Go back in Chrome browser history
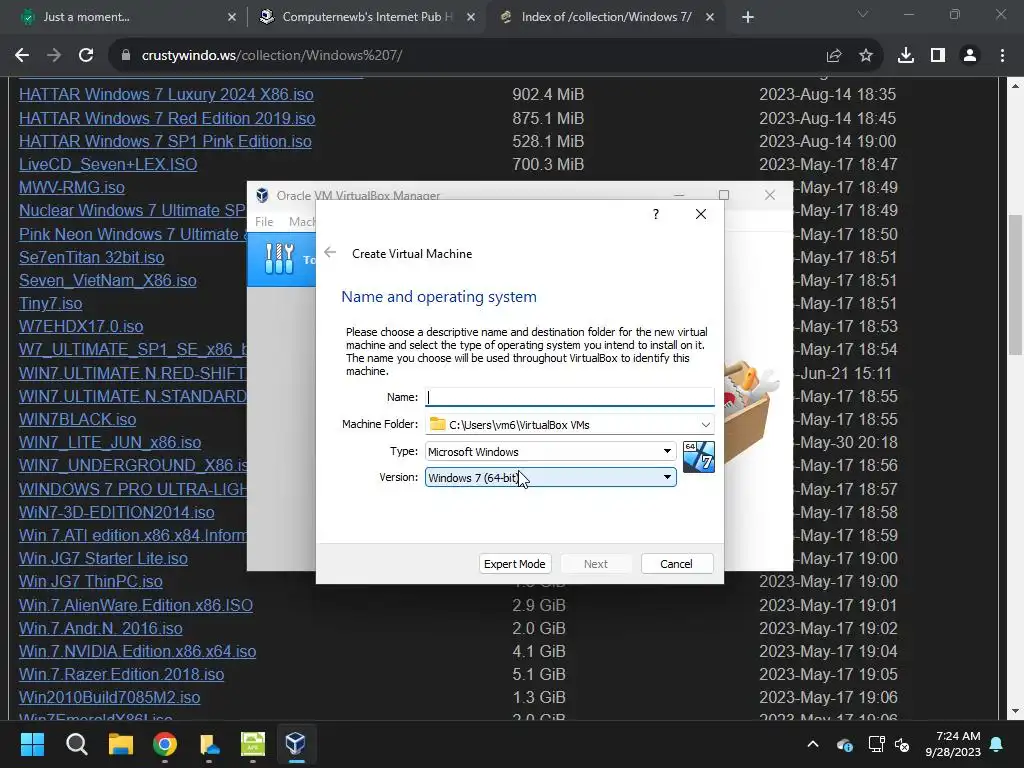The image size is (1024, 768). [x=22, y=56]
